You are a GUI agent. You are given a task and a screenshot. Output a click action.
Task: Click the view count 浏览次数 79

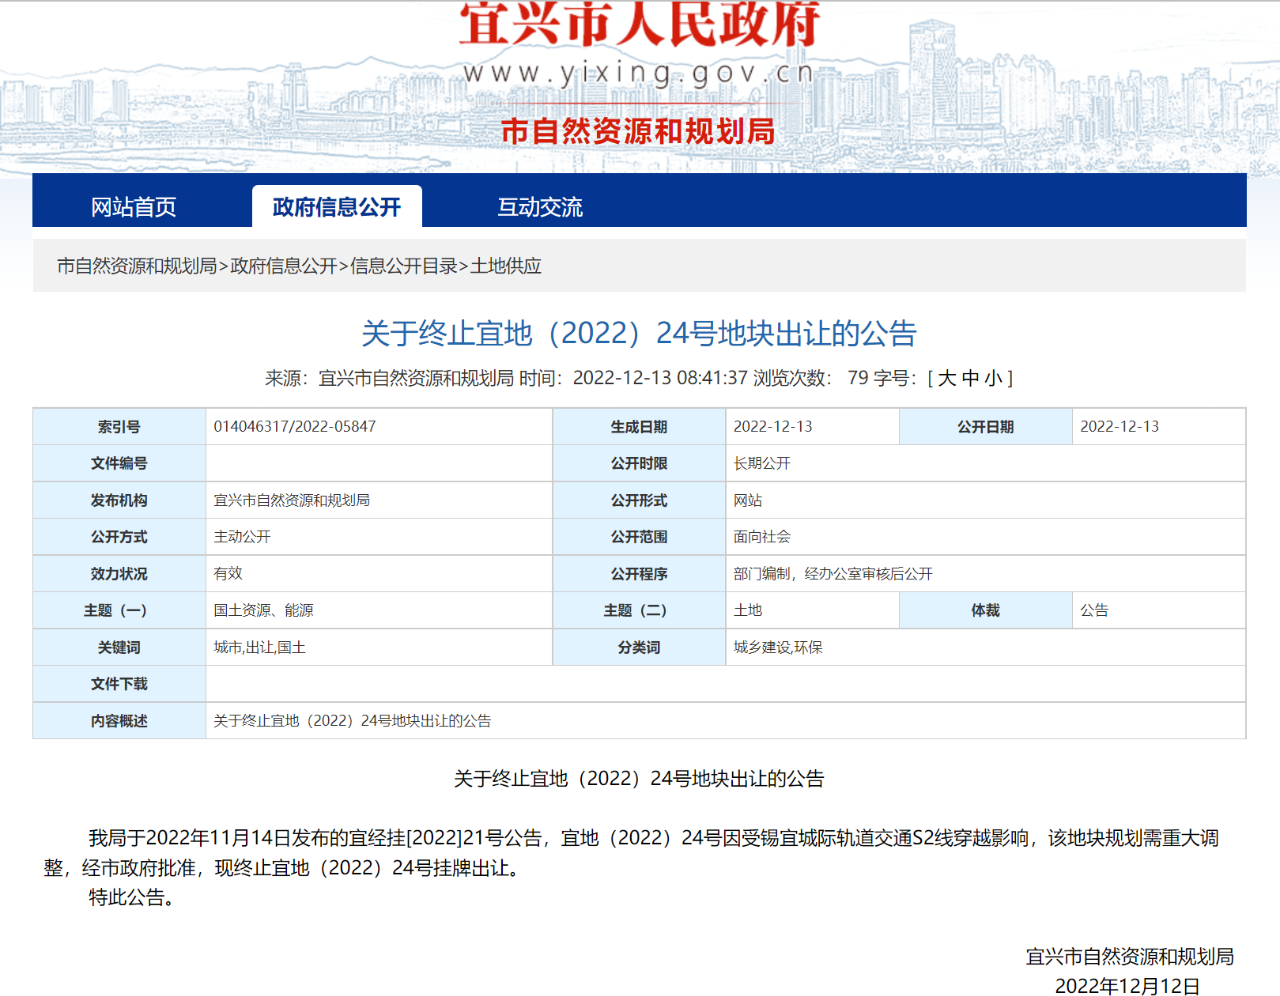811,378
